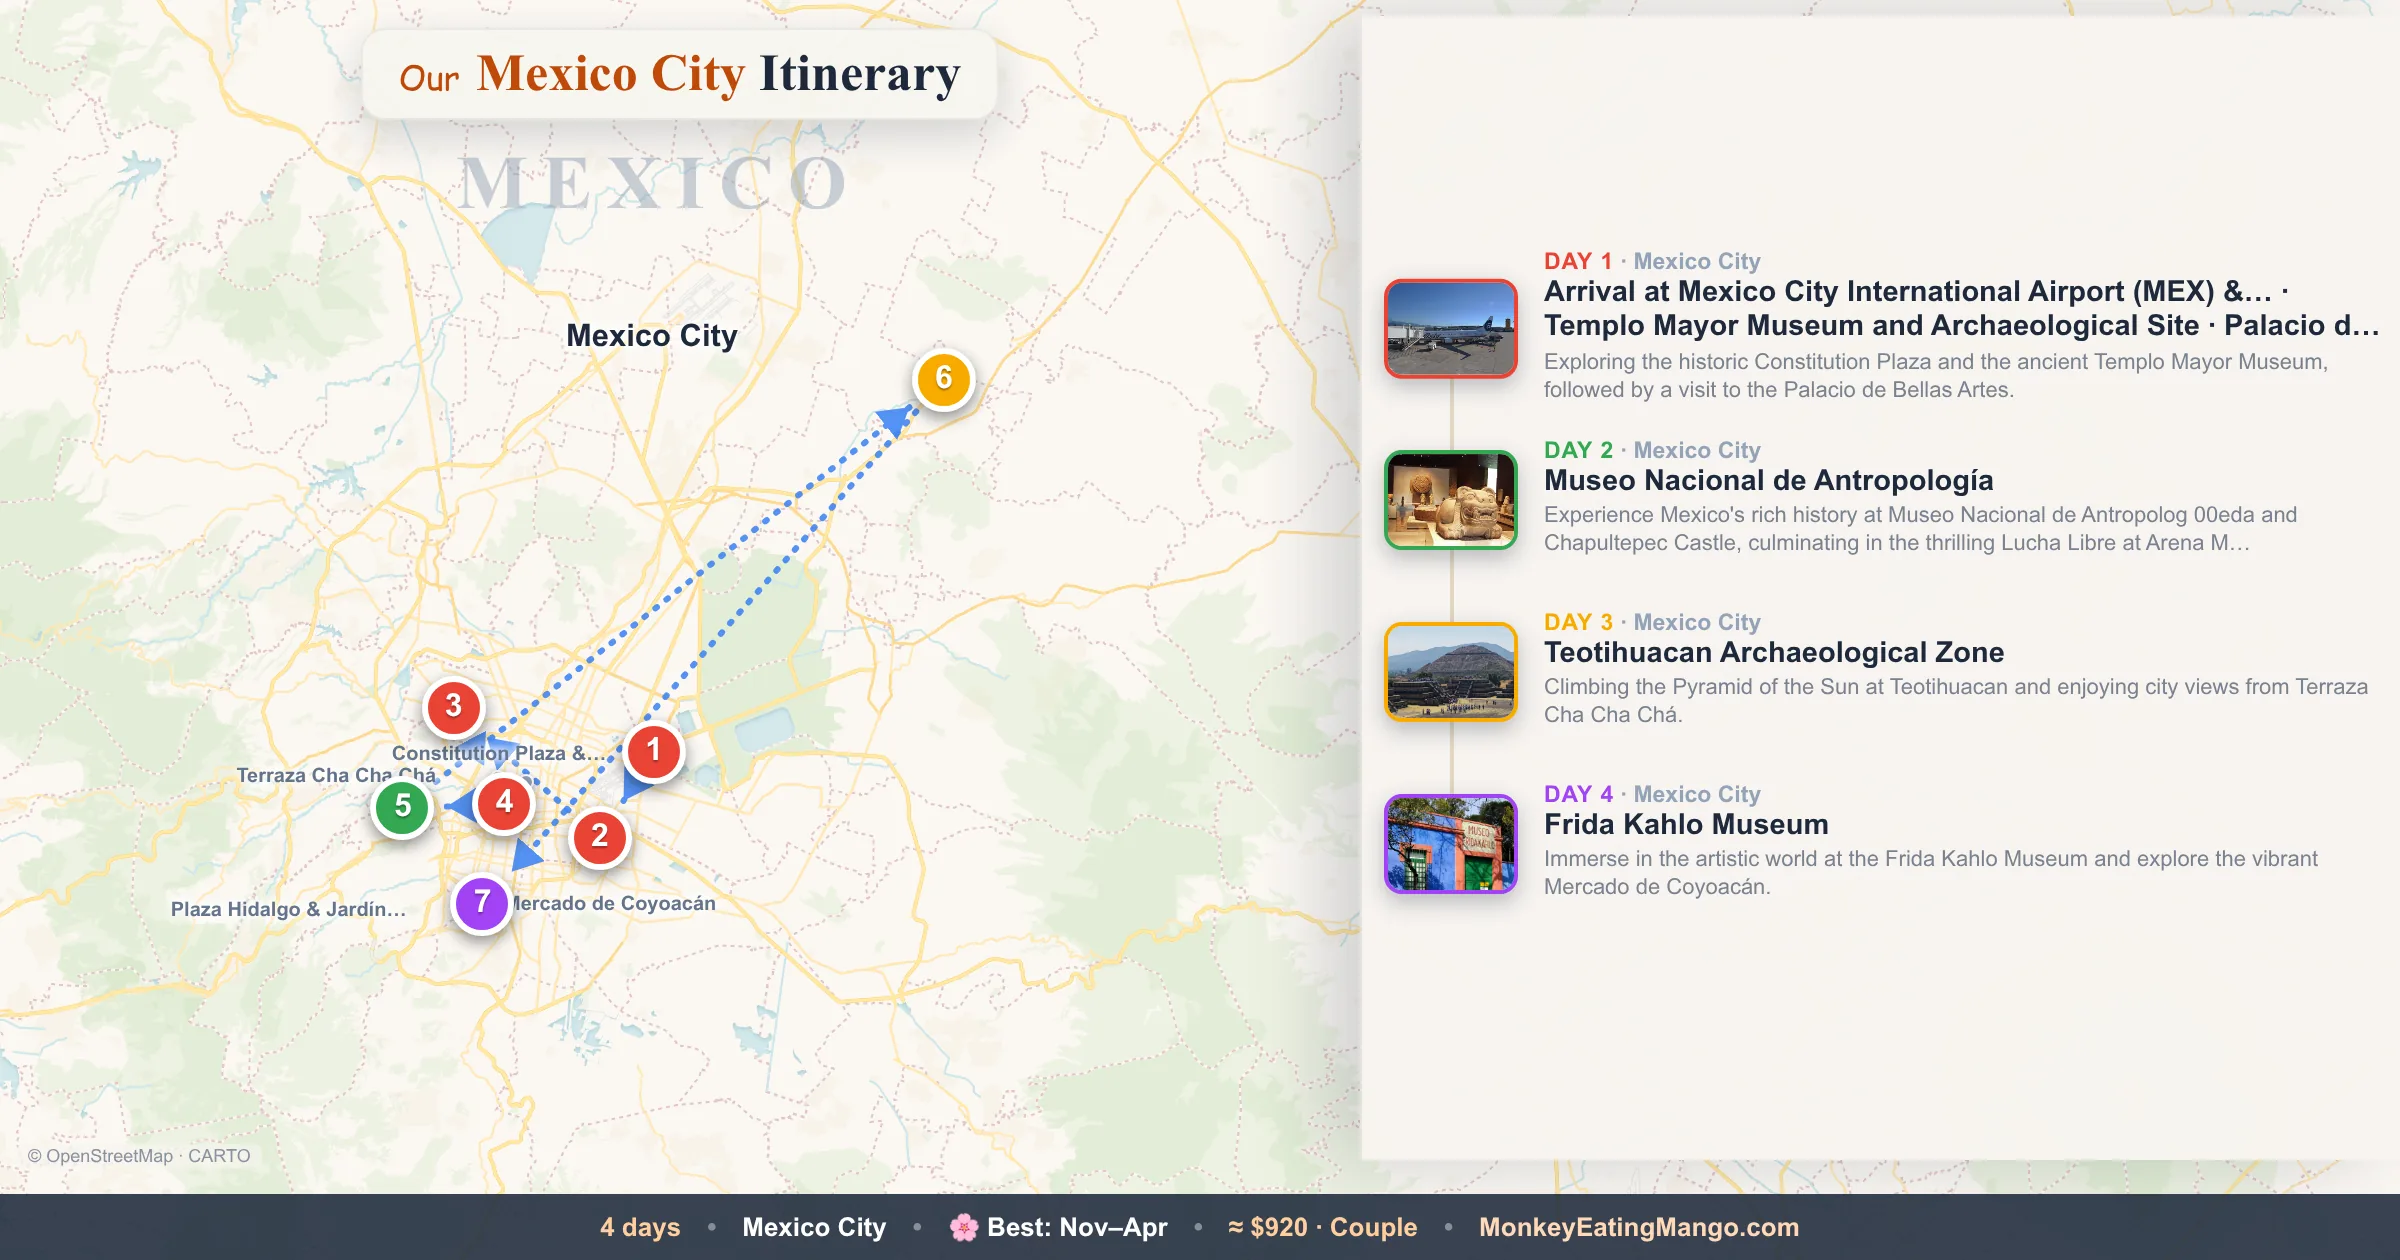
Task: Click map marker number 2
Action: pyautogui.click(x=599, y=836)
